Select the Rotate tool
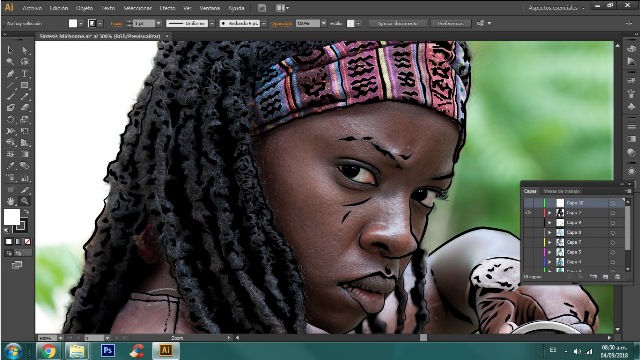Viewport: 640px width, 360px height. click(10, 120)
